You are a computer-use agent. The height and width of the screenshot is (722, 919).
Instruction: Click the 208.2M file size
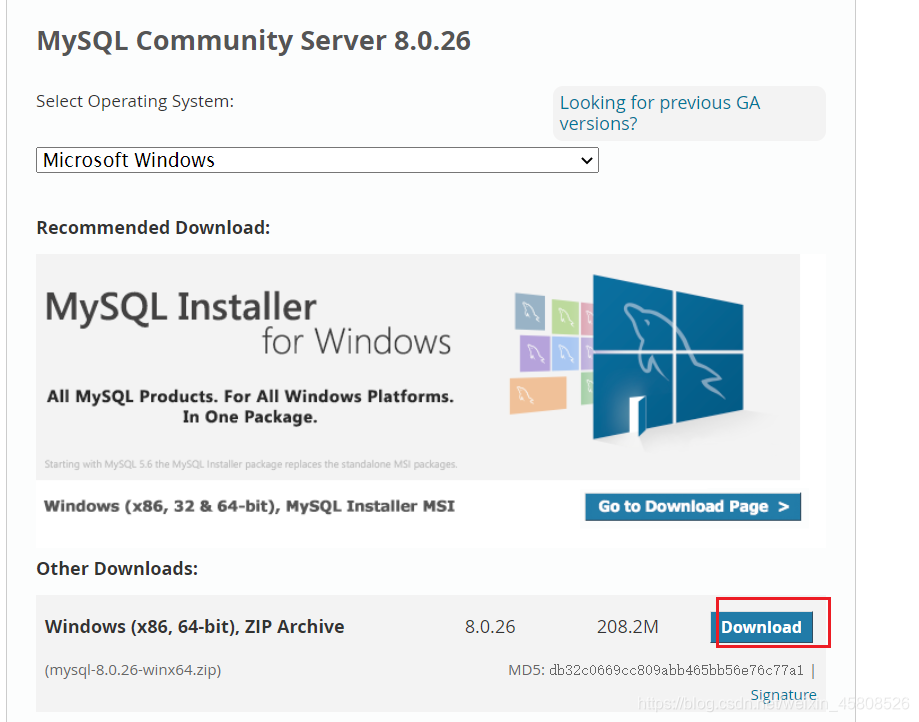click(627, 627)
